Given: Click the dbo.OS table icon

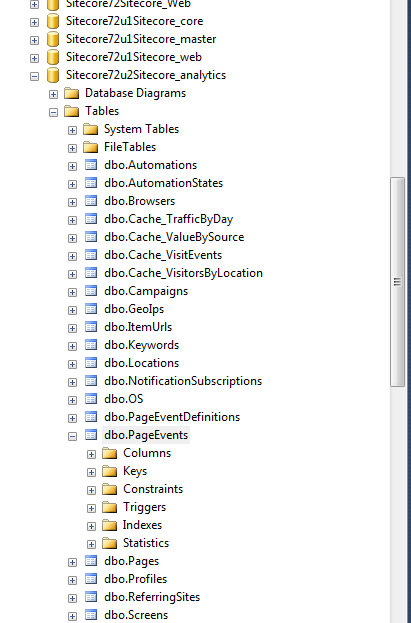Looking at the screenshot, I should click(91, 399).
